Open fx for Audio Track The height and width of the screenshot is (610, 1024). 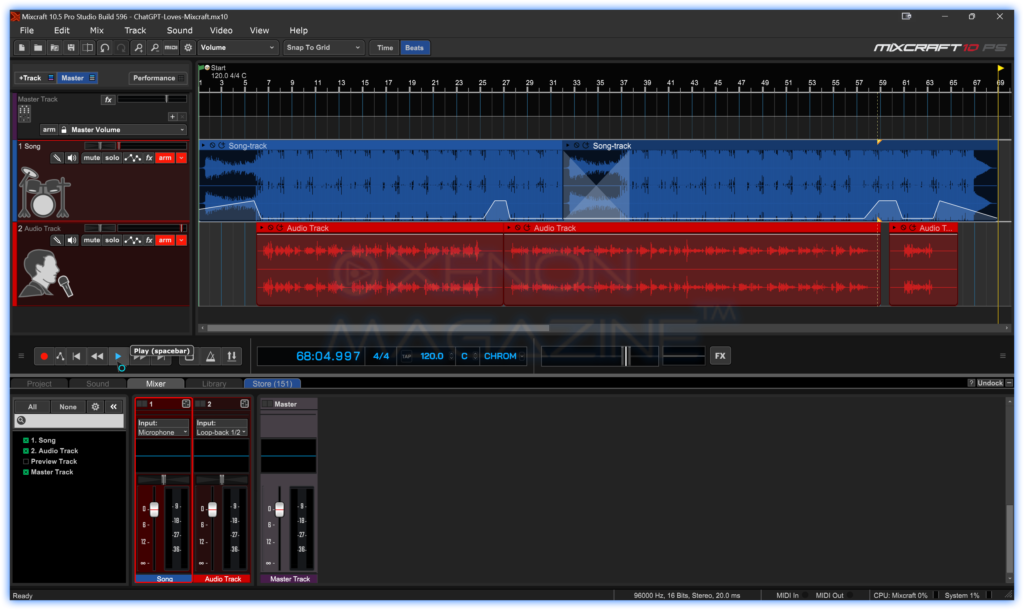(149, 240)
